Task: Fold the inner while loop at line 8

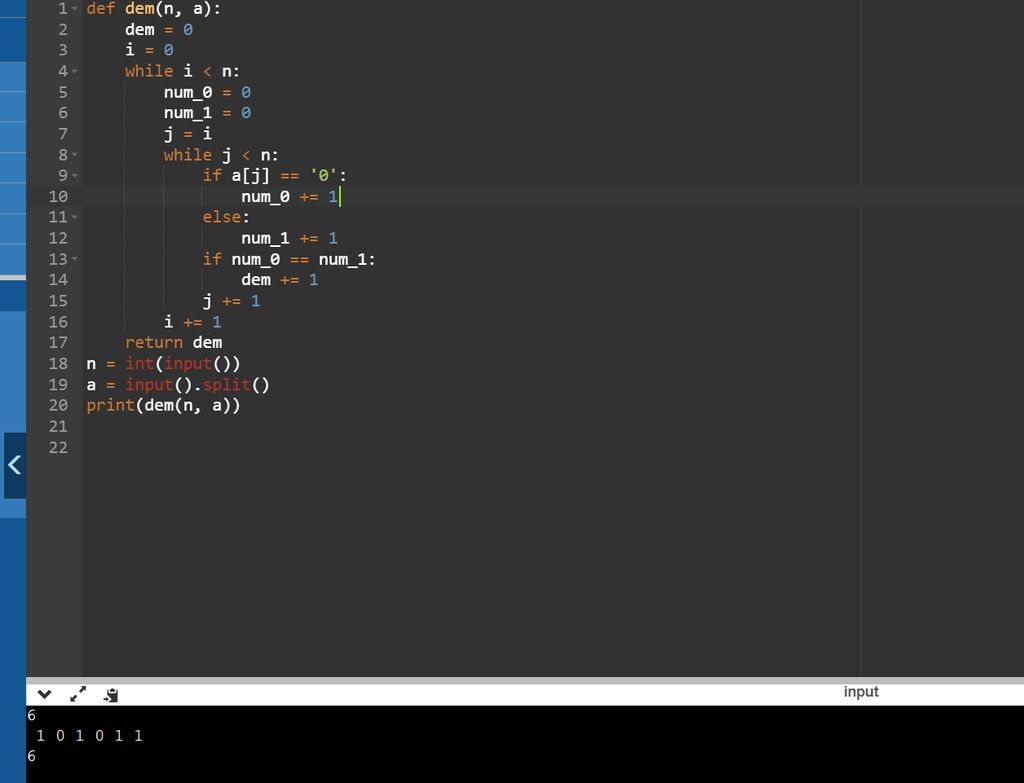Action: tap(75, 155)
